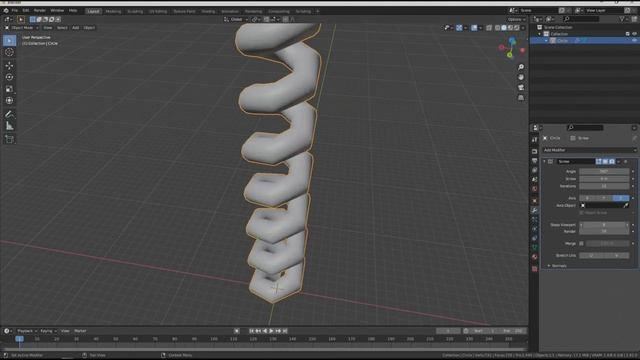Click the Axis Object eyedropper icon
The image size is (640, 360).
coord(626,206)
